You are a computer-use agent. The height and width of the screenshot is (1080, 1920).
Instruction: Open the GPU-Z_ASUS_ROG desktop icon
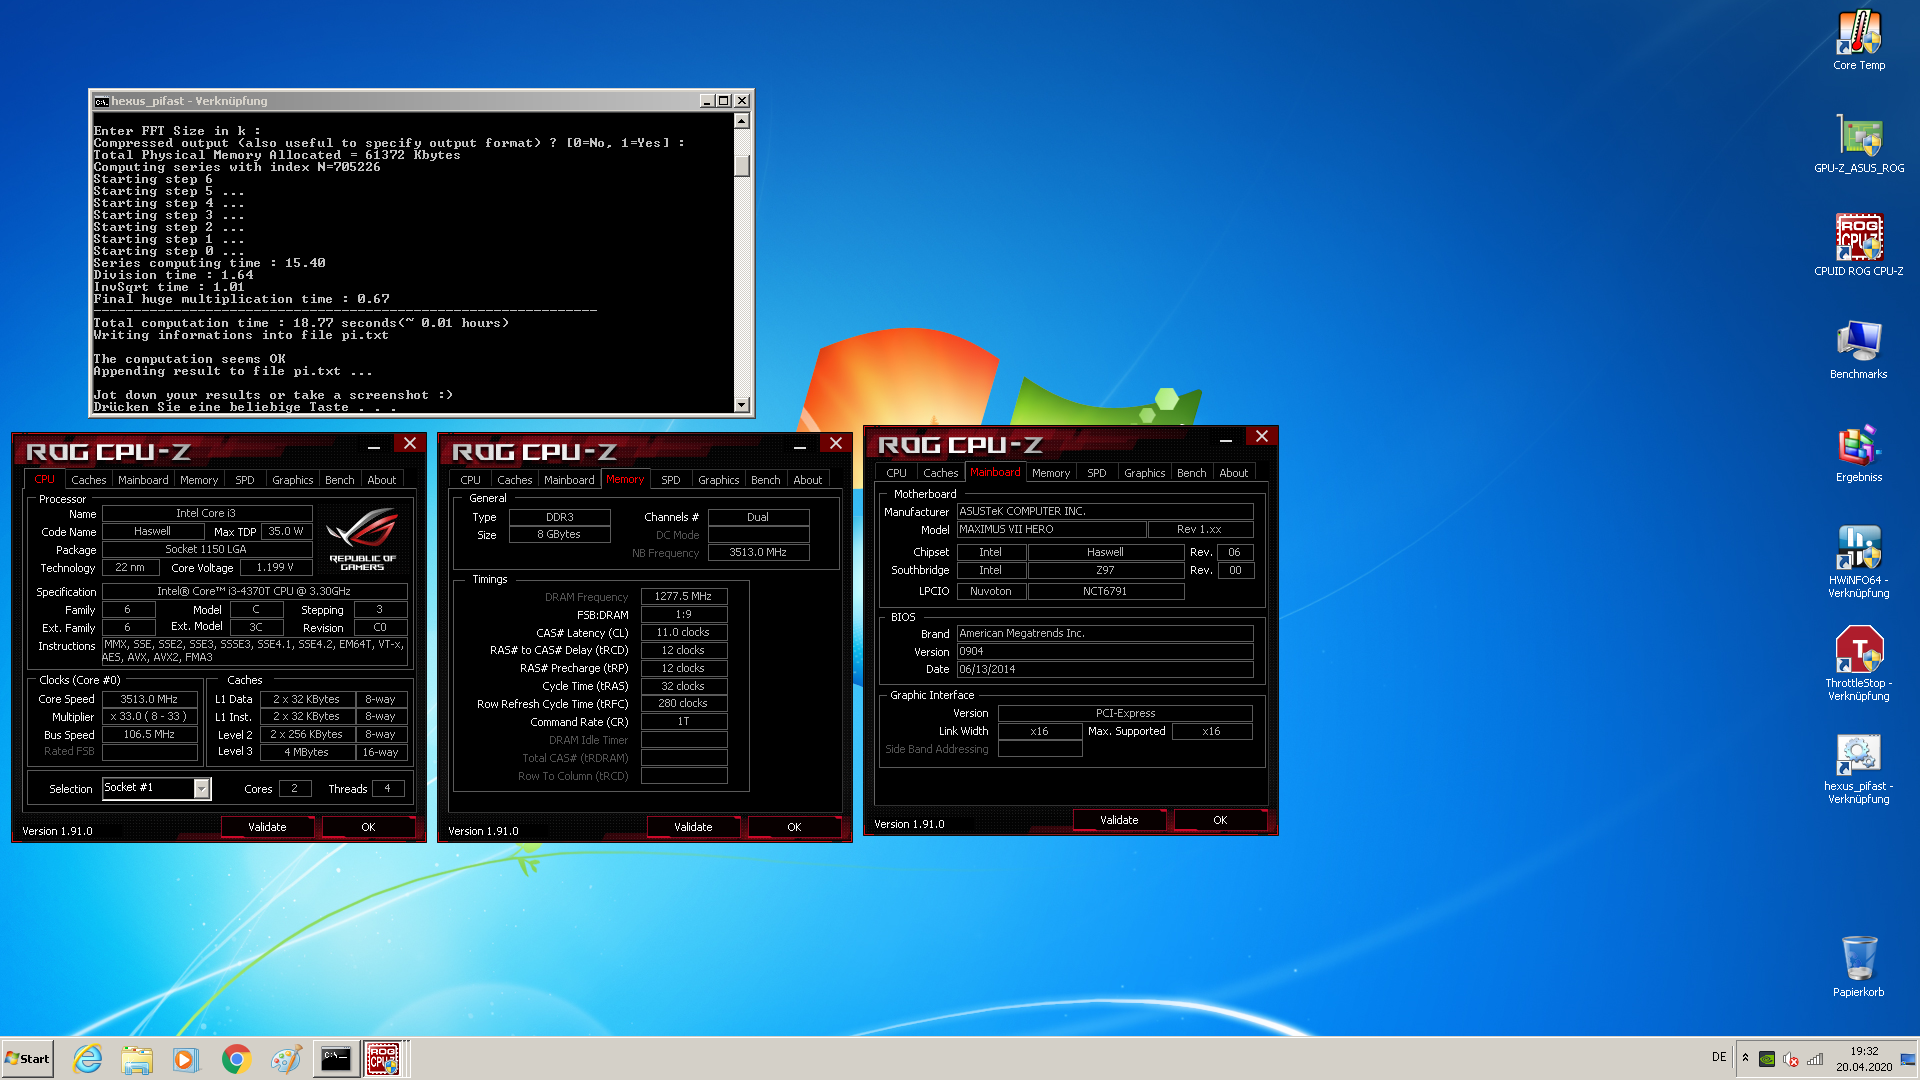[1859, 143]
